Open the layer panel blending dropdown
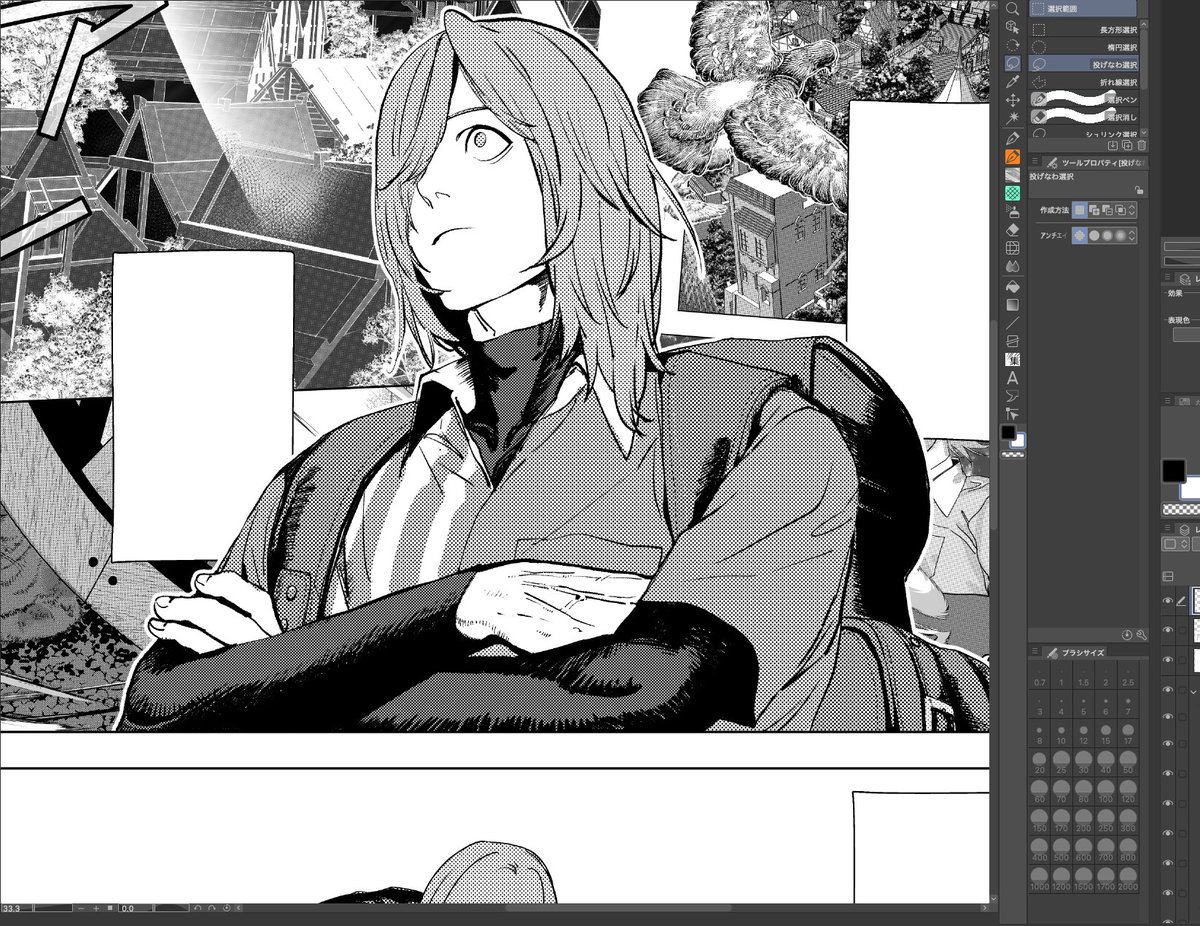The height and width of the screenshot is (926, 1200). pyautogui.click(x=1176, y=544)
